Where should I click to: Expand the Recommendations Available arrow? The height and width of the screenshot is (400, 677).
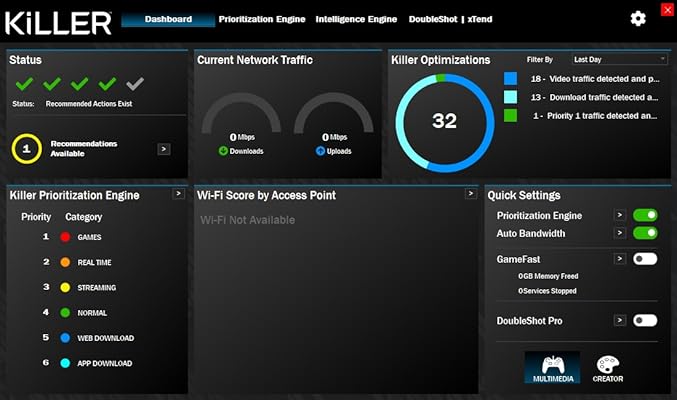(164, 149)
